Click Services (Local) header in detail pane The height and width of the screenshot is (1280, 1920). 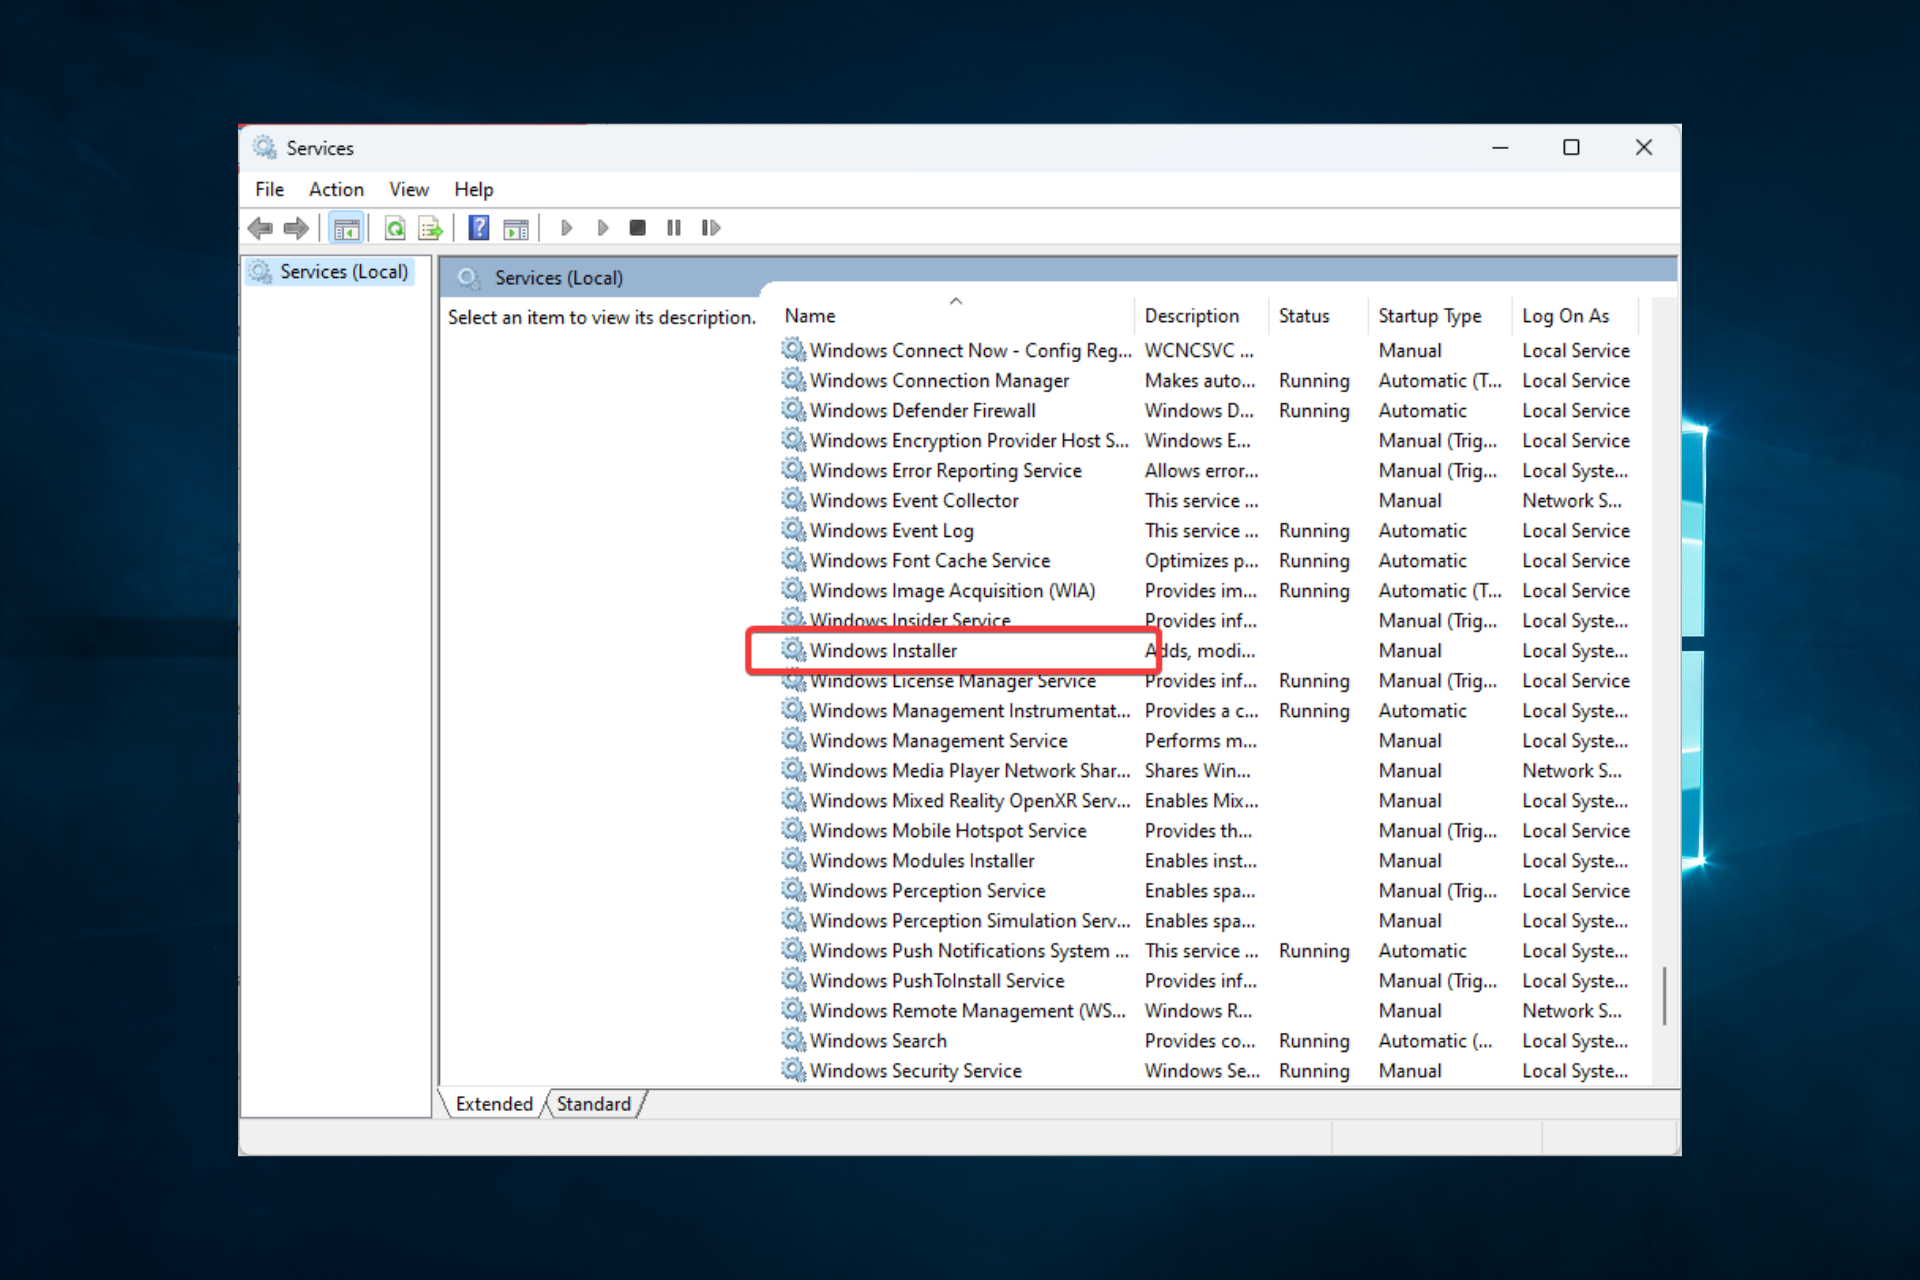558,278
